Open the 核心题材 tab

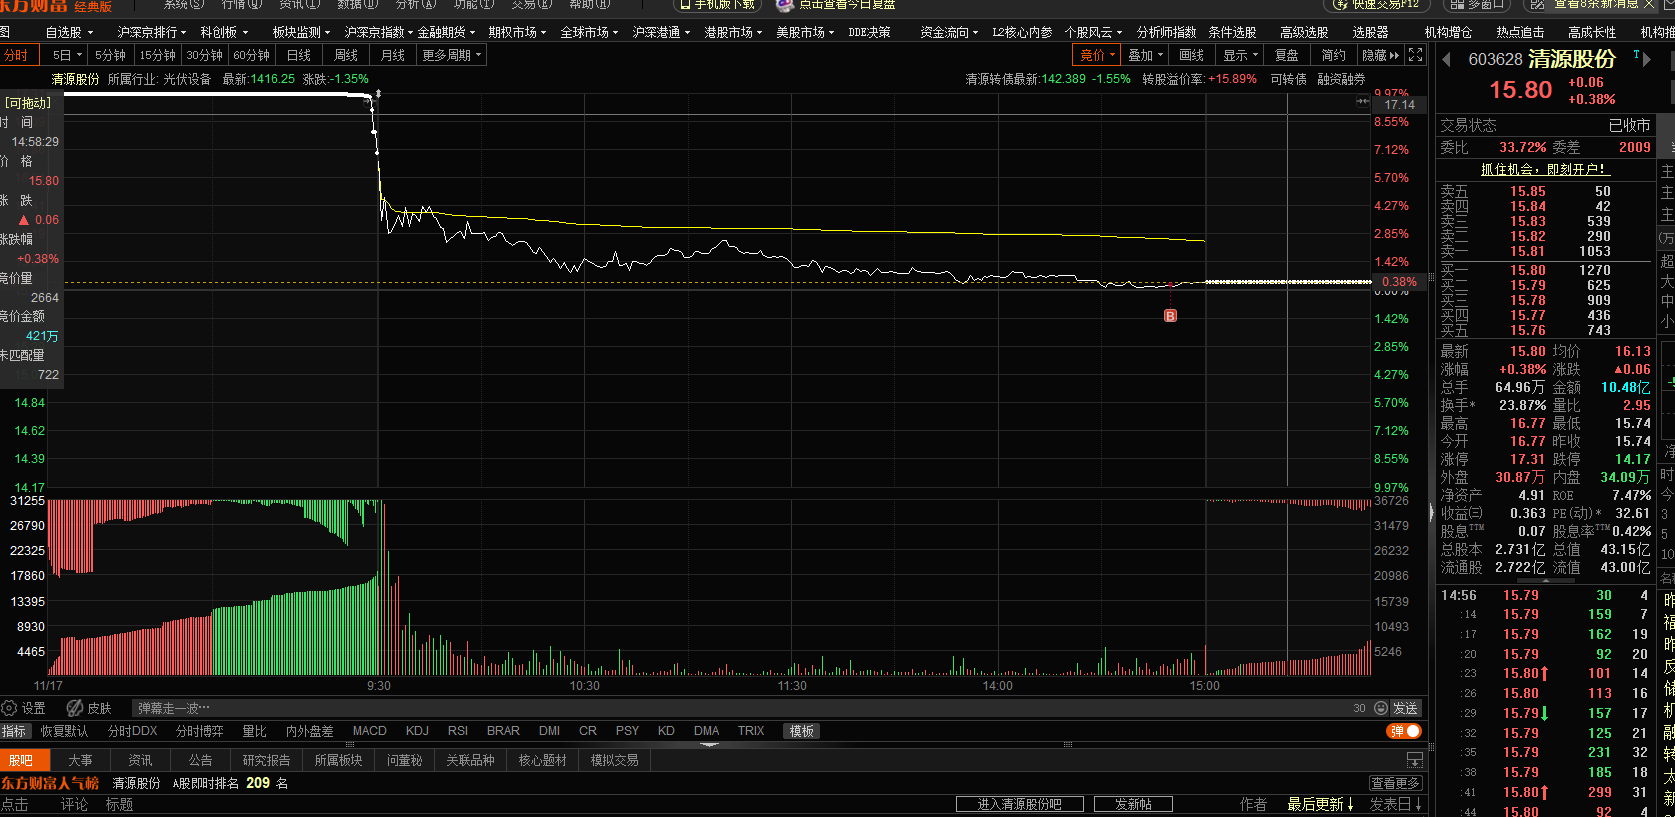click(x=542, y=760)
